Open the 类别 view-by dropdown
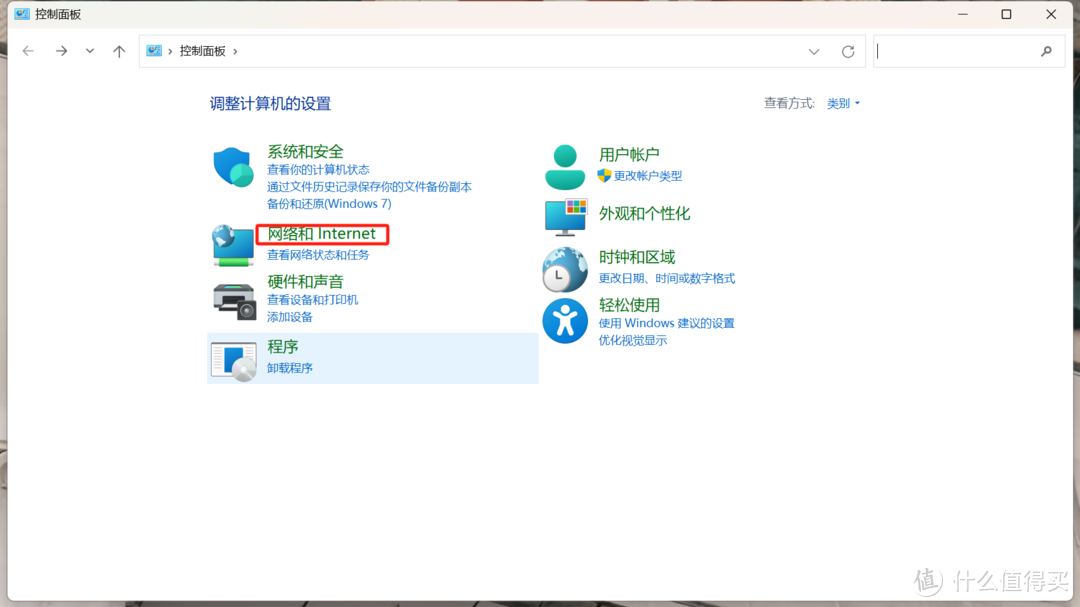 click(843, 103)
